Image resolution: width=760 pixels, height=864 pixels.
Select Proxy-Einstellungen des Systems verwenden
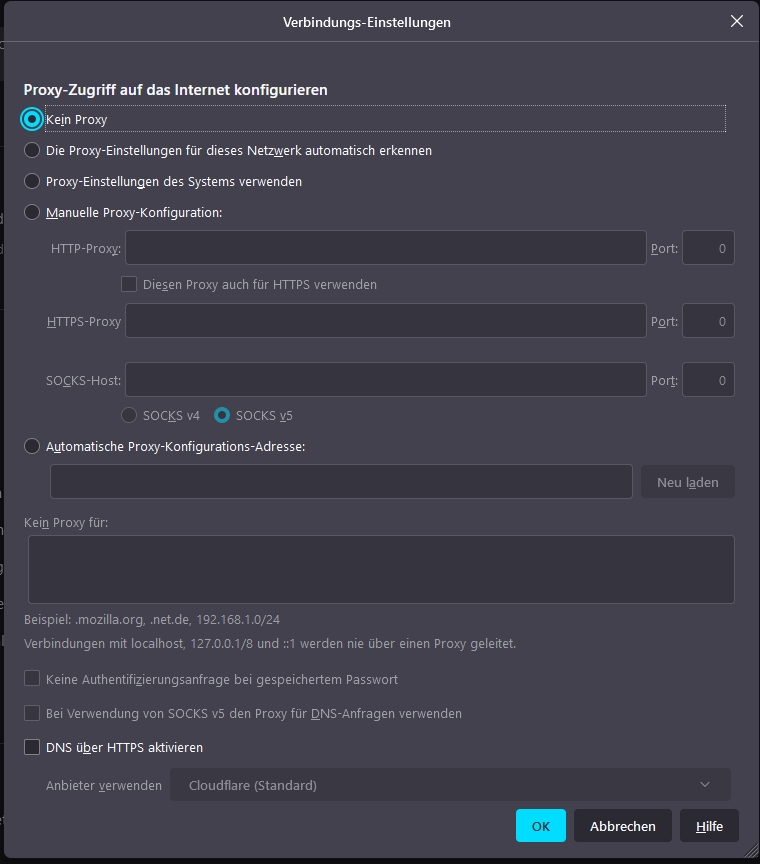pos(33,181)
